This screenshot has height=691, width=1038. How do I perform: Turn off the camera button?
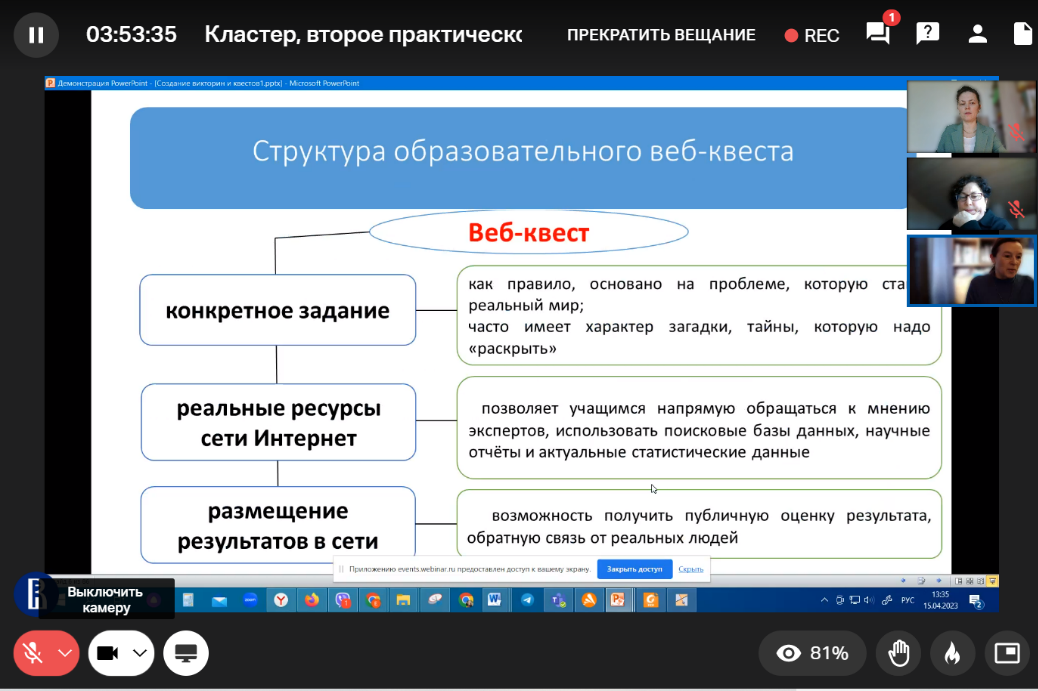pos(108,654)
